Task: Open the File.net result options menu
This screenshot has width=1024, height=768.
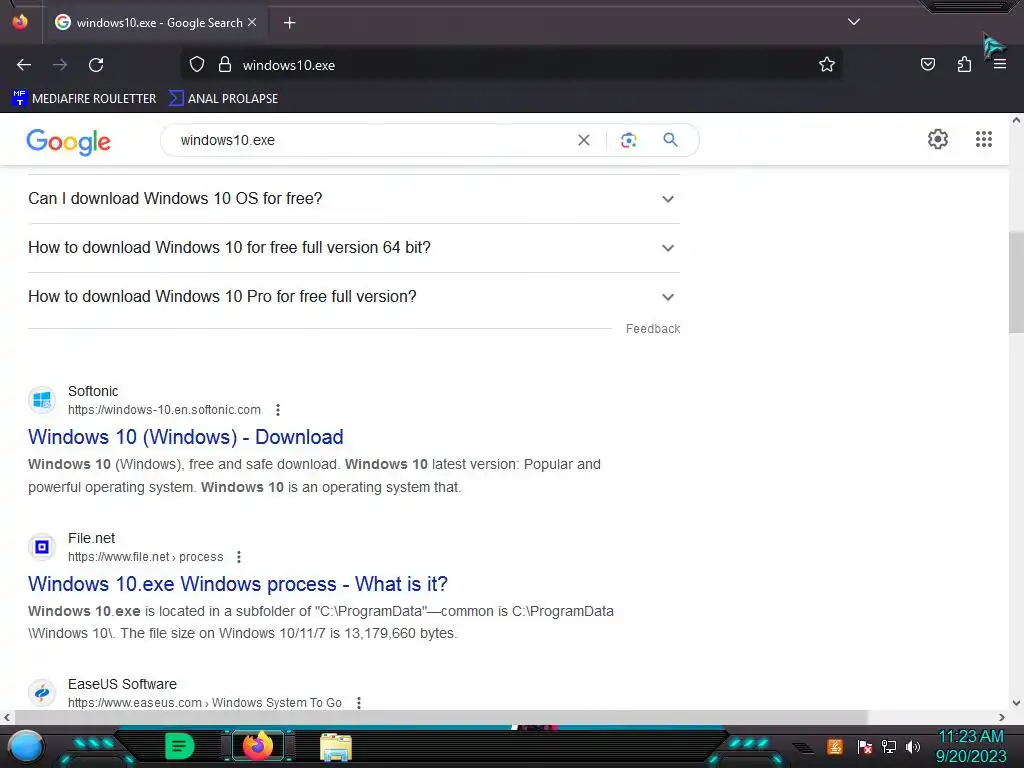Action: [x=239, y=557]
